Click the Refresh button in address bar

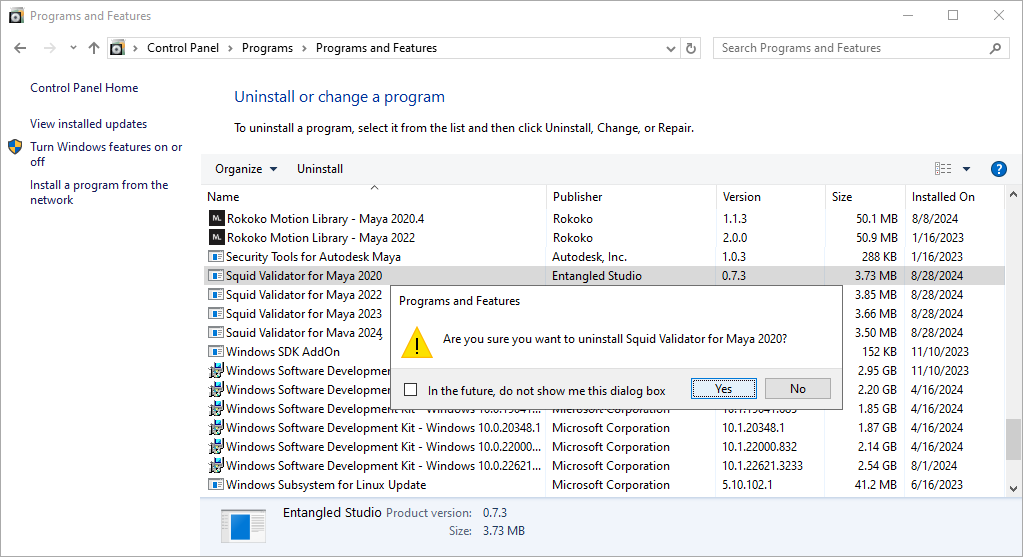click(x=691, y=48)
